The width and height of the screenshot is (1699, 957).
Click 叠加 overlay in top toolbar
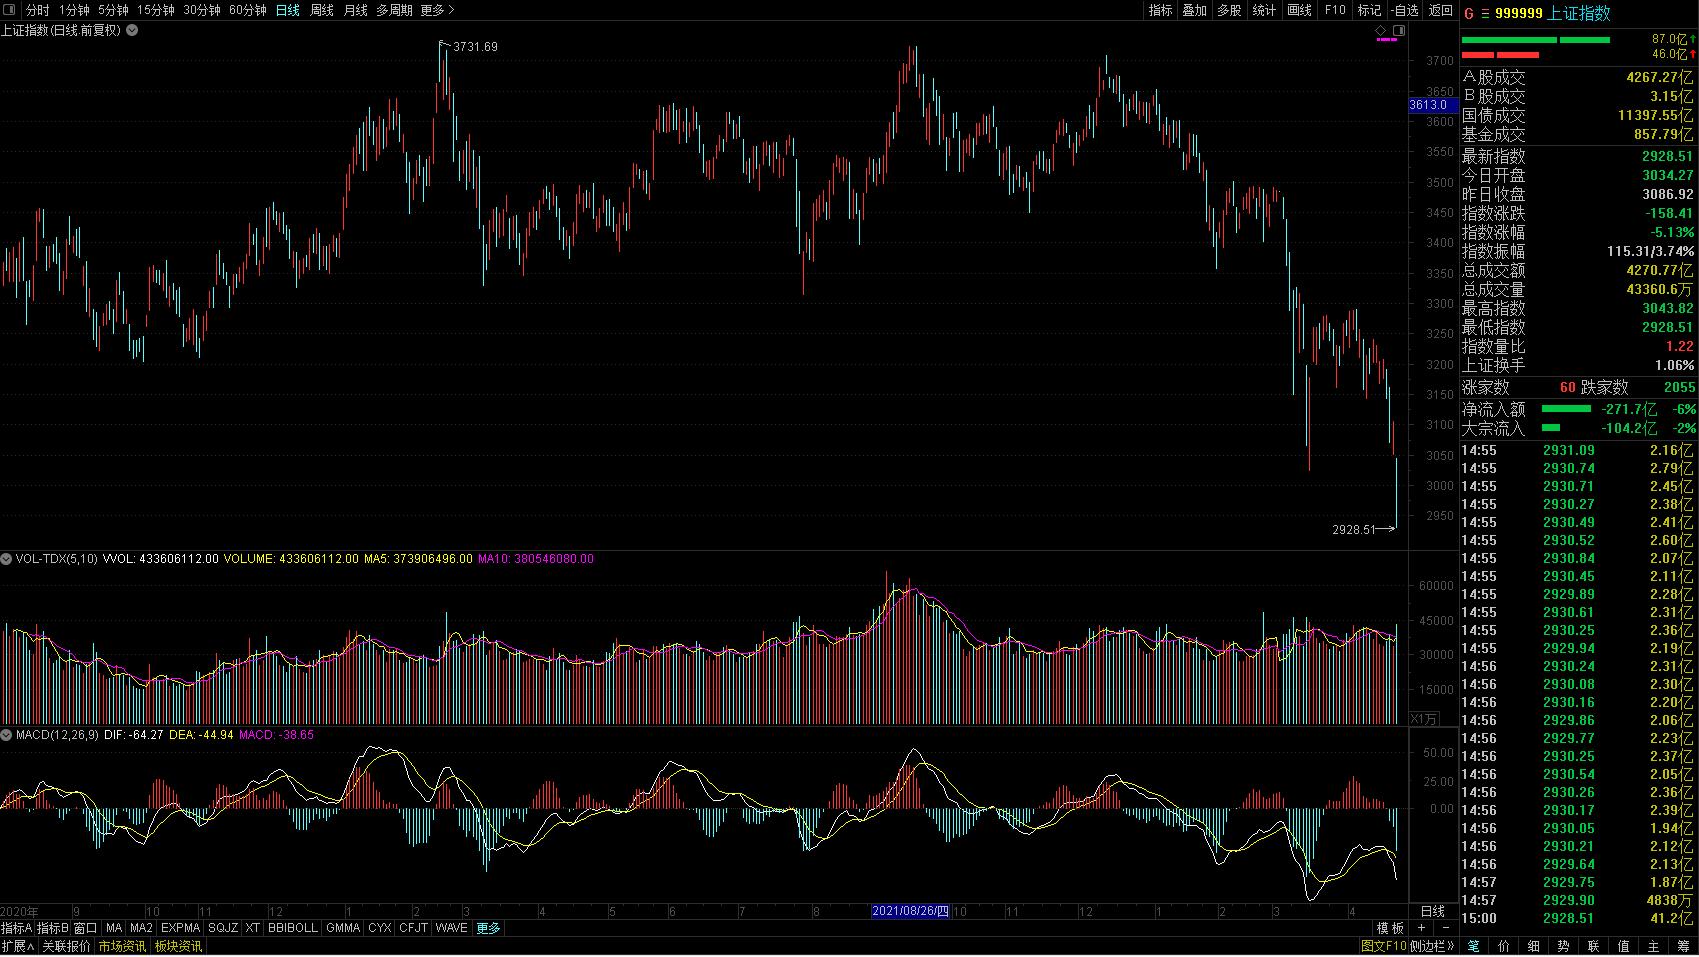1195,10
